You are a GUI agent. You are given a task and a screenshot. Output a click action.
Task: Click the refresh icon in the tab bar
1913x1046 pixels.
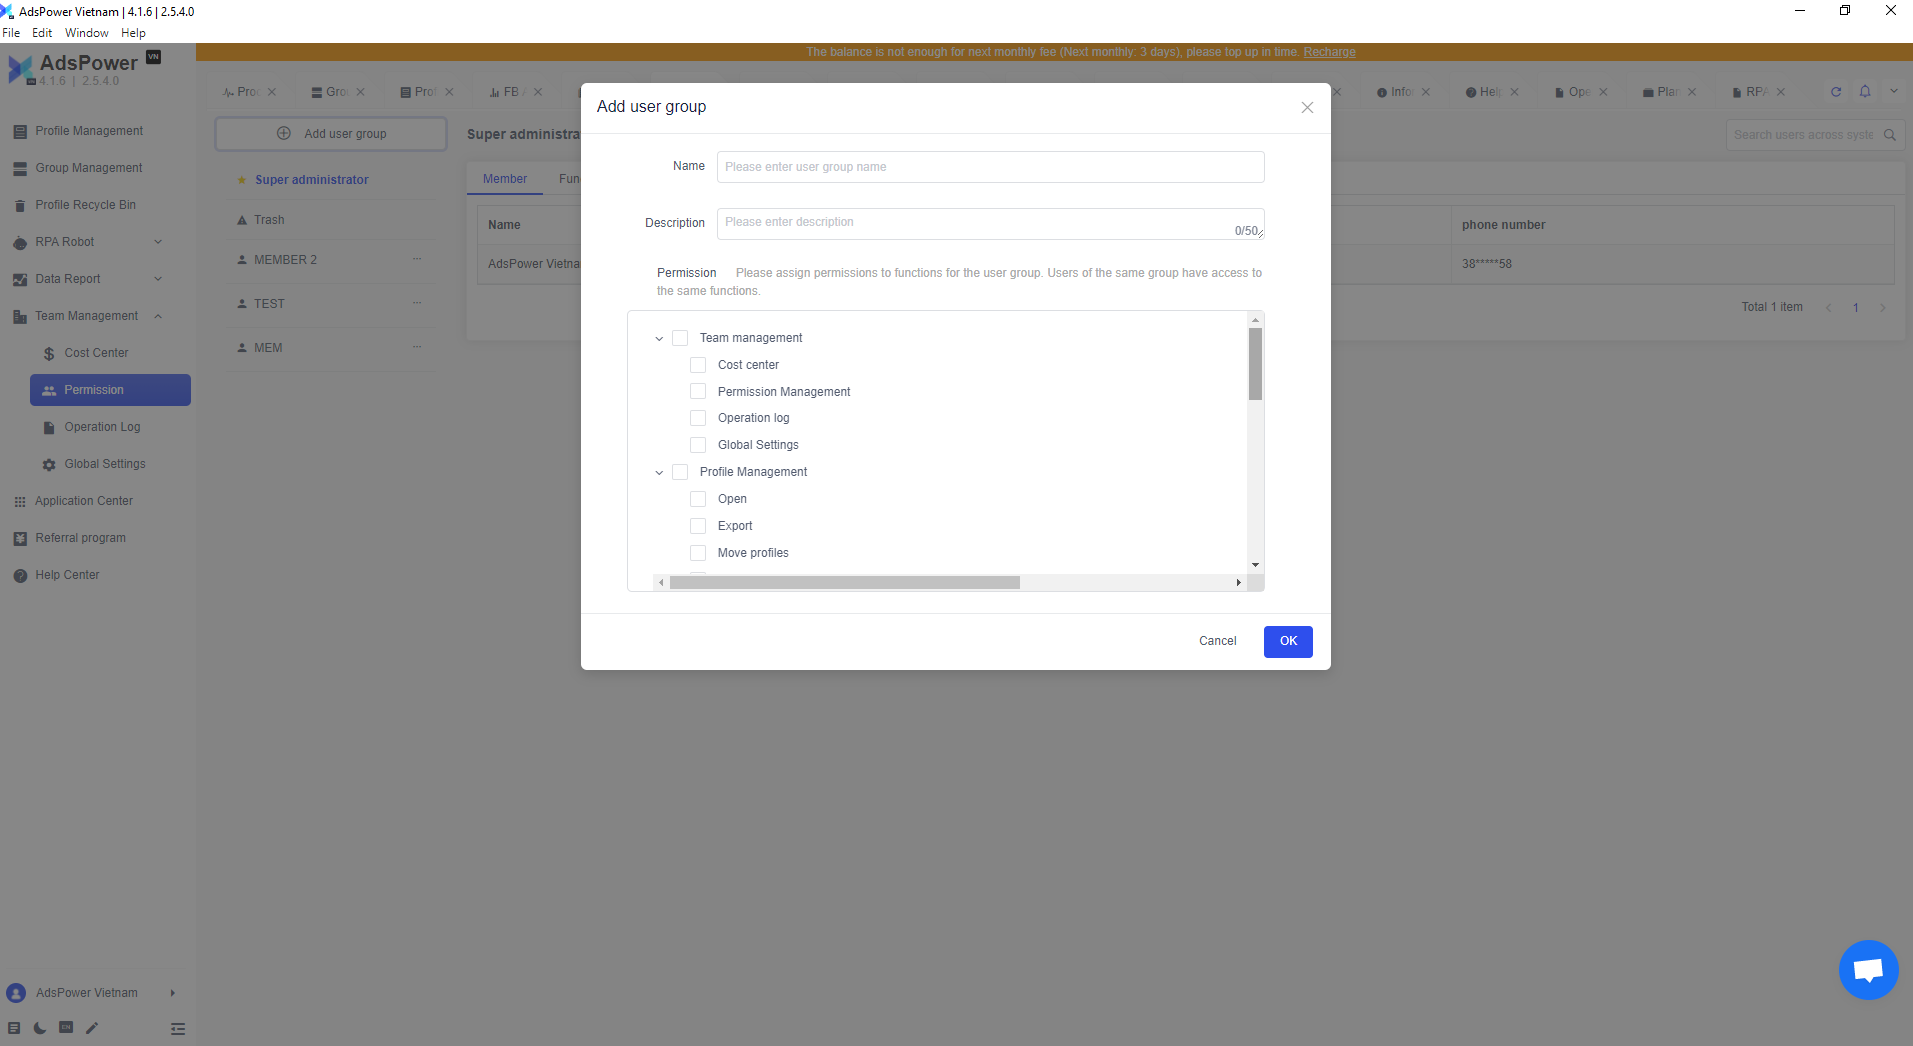point(1836,92)
